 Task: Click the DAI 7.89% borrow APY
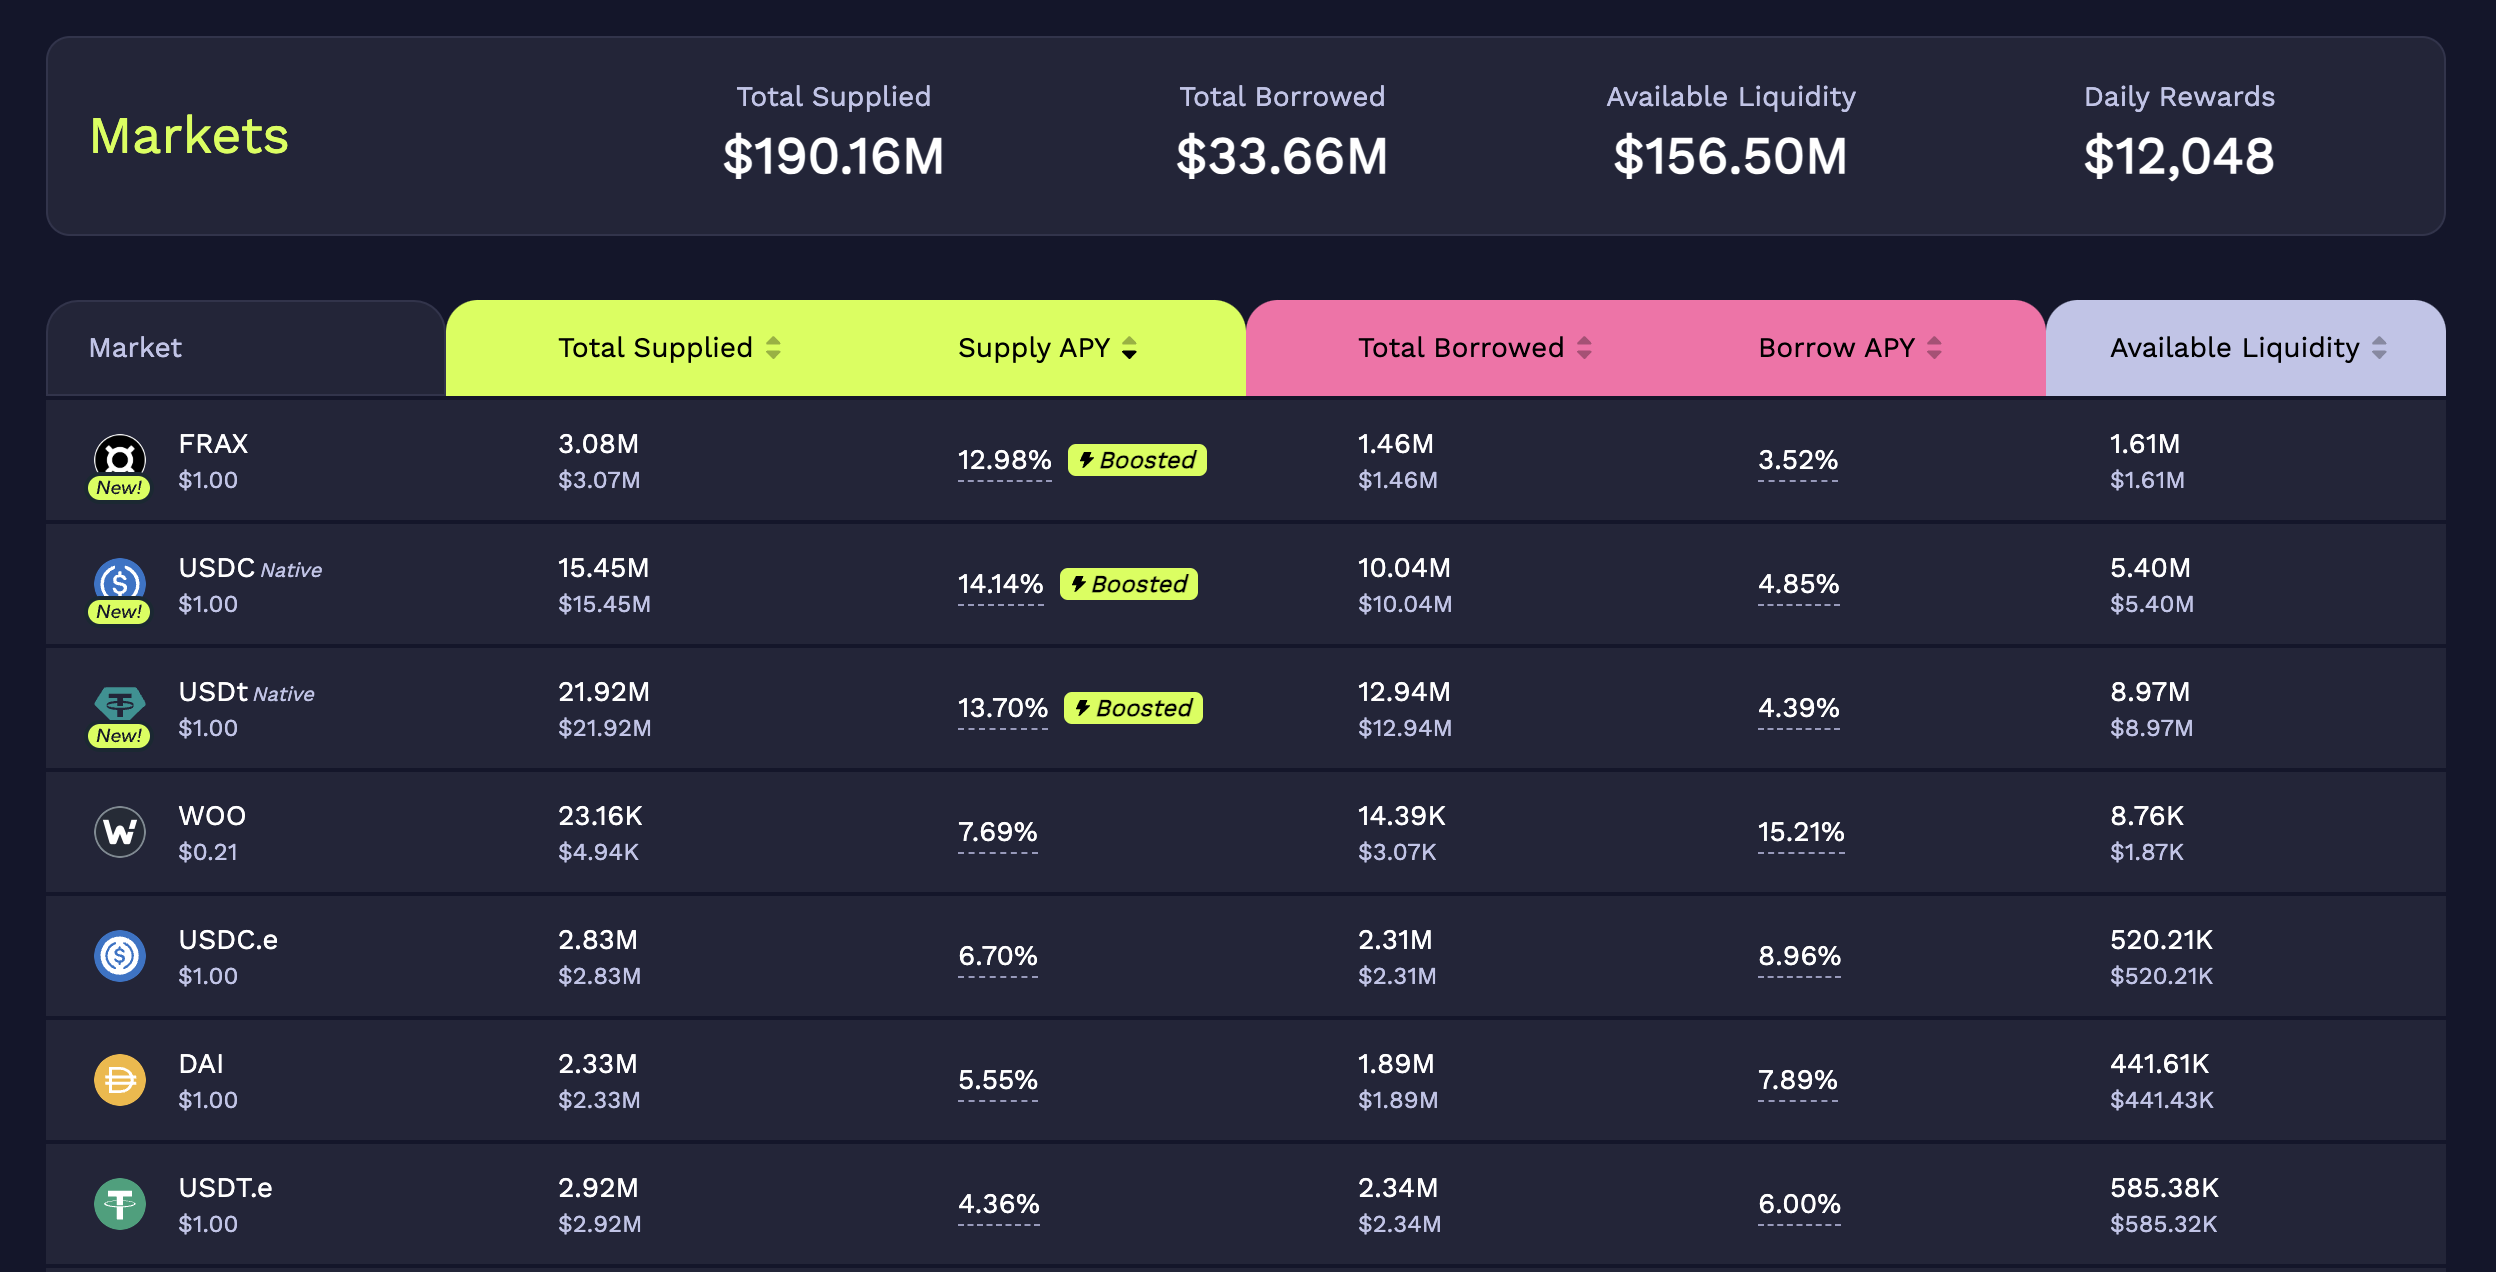pyautogui.click(x=1797, y=1080)
